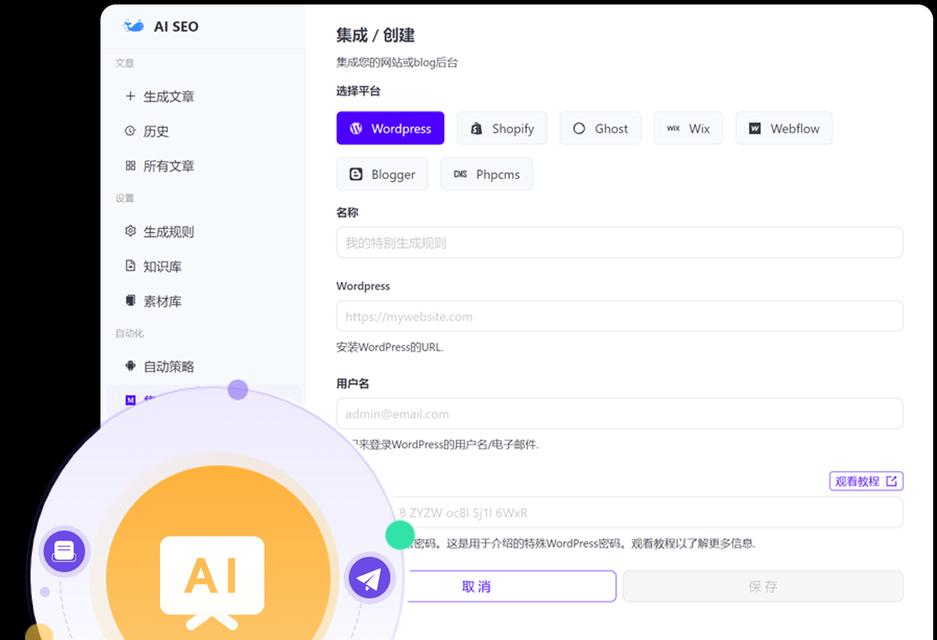Image resolution: width=937 pixels, height=640 pixels.
Task: Click the clock icon beside 历史
Action: tap(130, 130)
